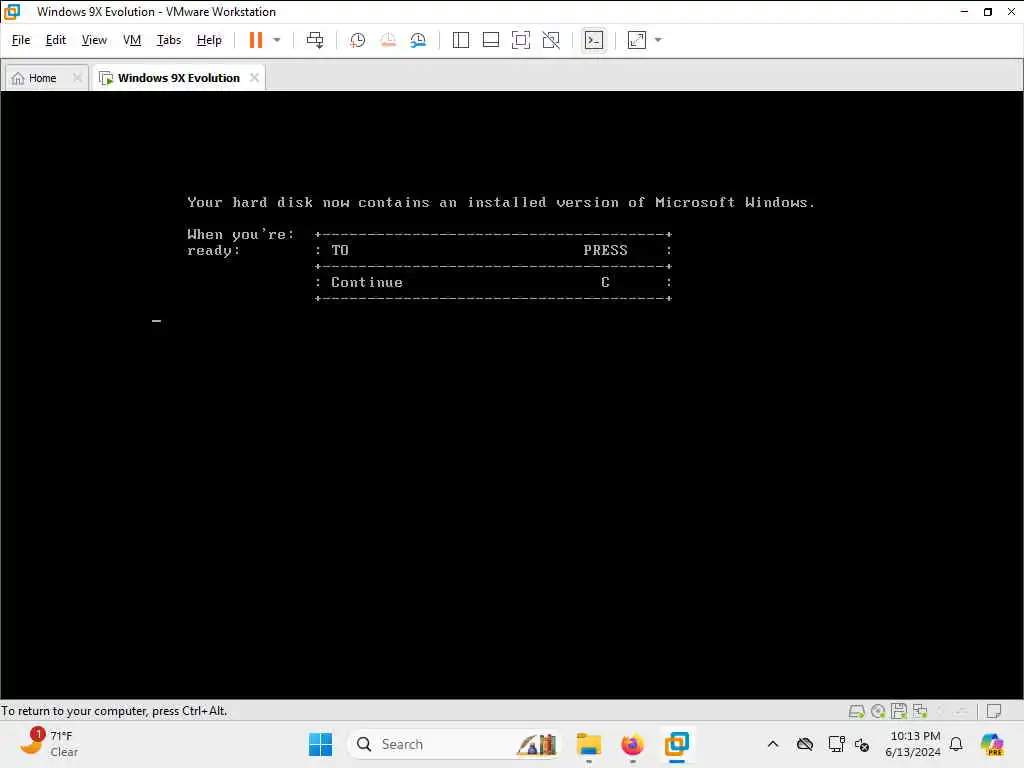Open the Help menu
Screen dimensions: 1024x768
(x=209, y=40)
